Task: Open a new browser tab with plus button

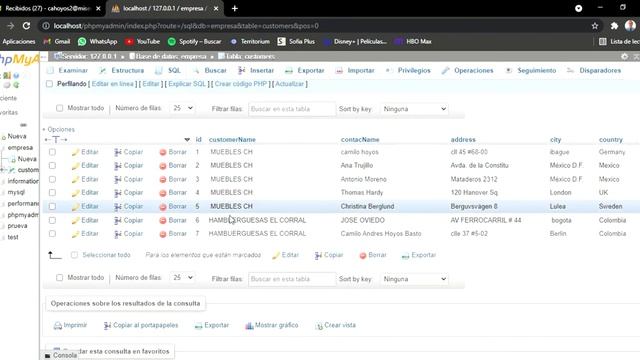Action: [x=235, y=9]
